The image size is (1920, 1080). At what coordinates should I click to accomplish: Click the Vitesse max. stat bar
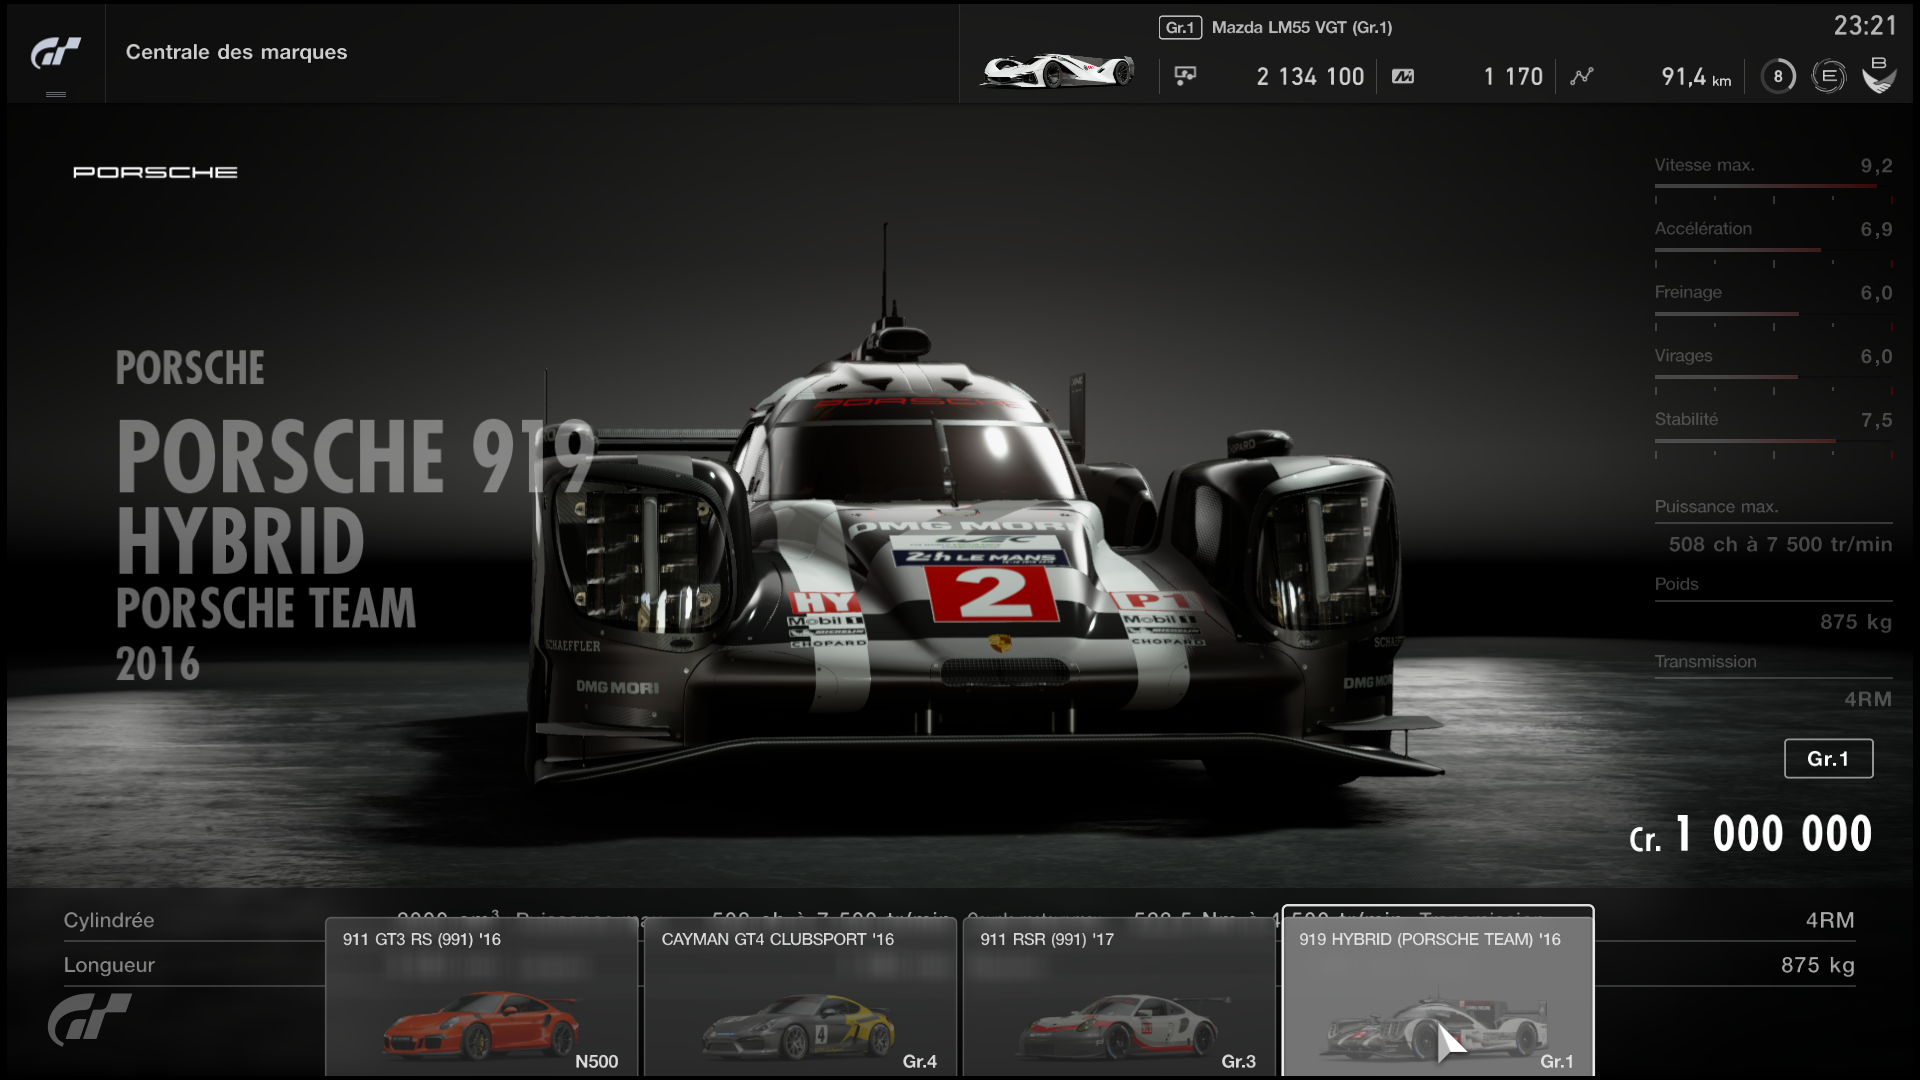pos(1773,186)
